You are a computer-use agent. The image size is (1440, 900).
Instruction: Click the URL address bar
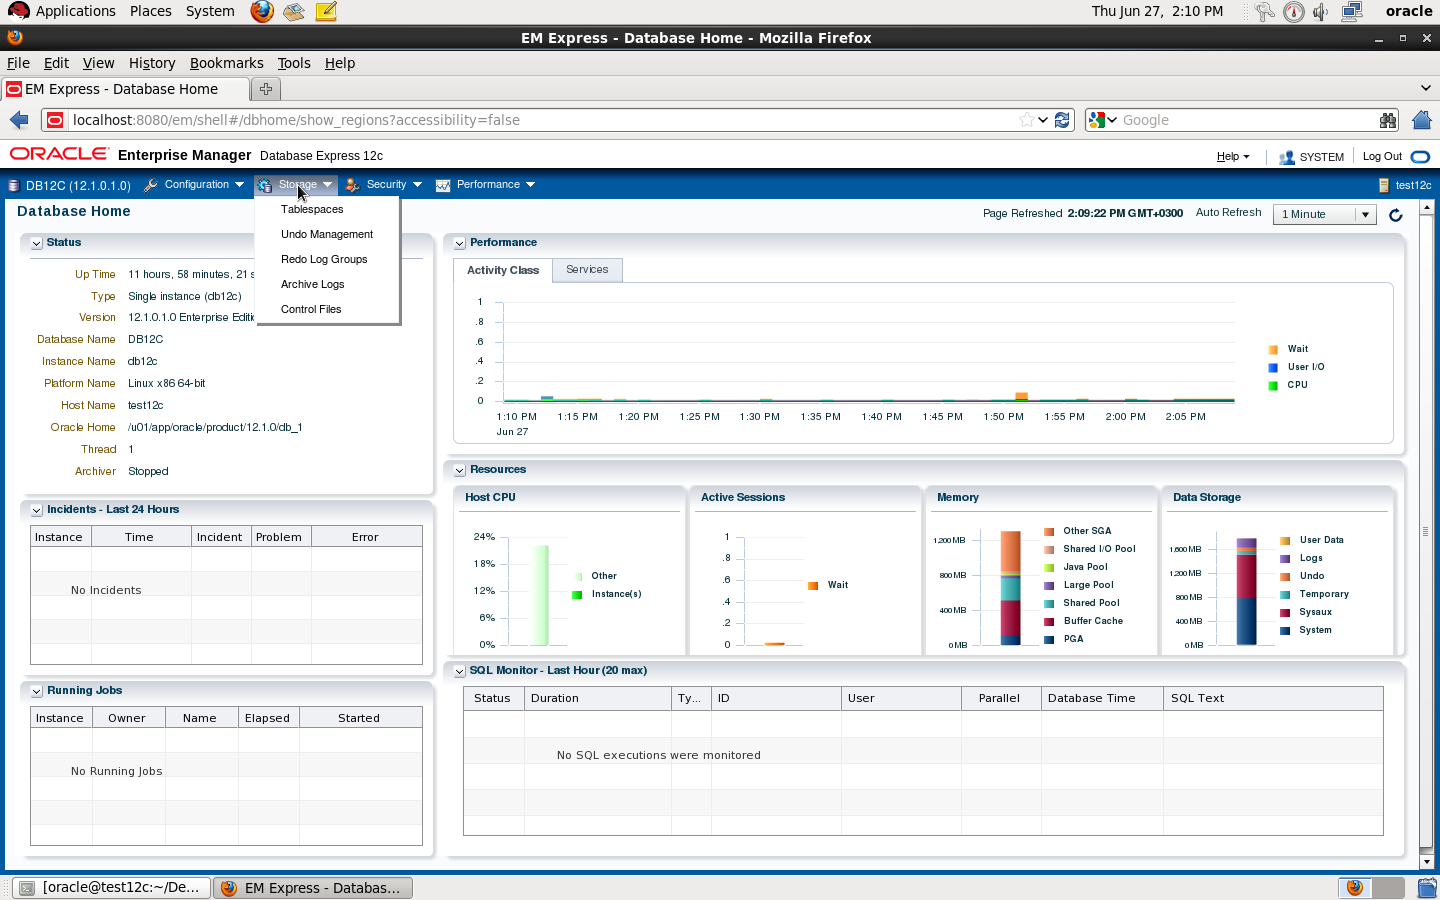click(x=540, y=120)
